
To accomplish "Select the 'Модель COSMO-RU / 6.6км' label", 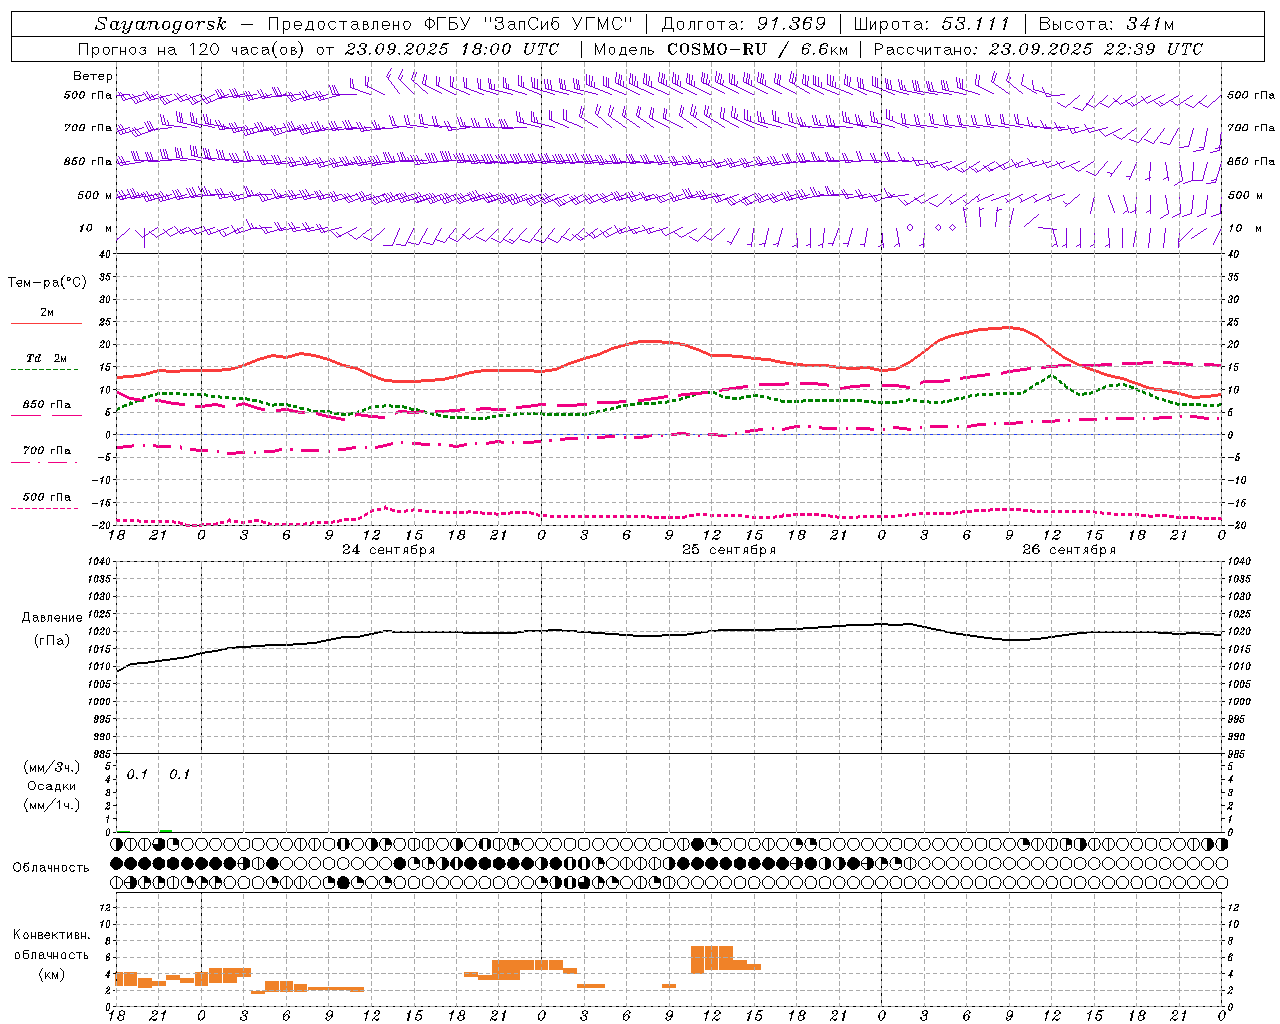I will pyautogui.click(x=721, y=49).
